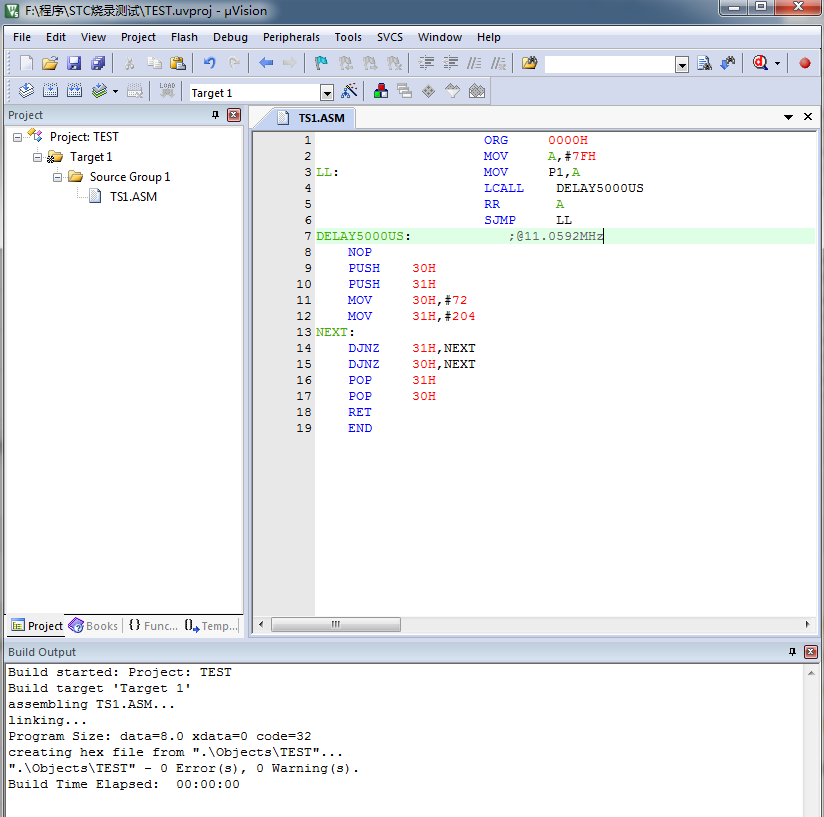Click the Batch Build icon
Viewport: 824px width, 817px height.
point(99,91)
